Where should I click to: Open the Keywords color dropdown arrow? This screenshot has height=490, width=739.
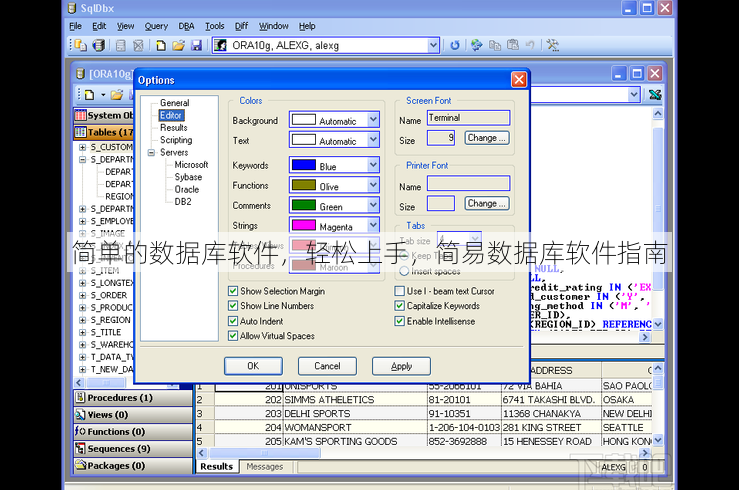point(373,165)
